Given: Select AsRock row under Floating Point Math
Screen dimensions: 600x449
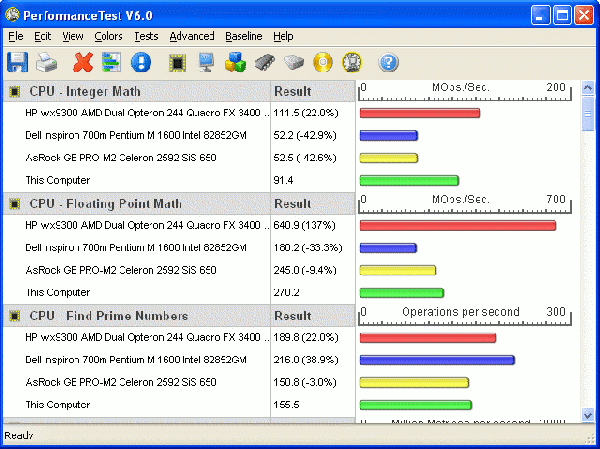Looking at the screenshot, I should pyautogui.click(x=179, y=270).
